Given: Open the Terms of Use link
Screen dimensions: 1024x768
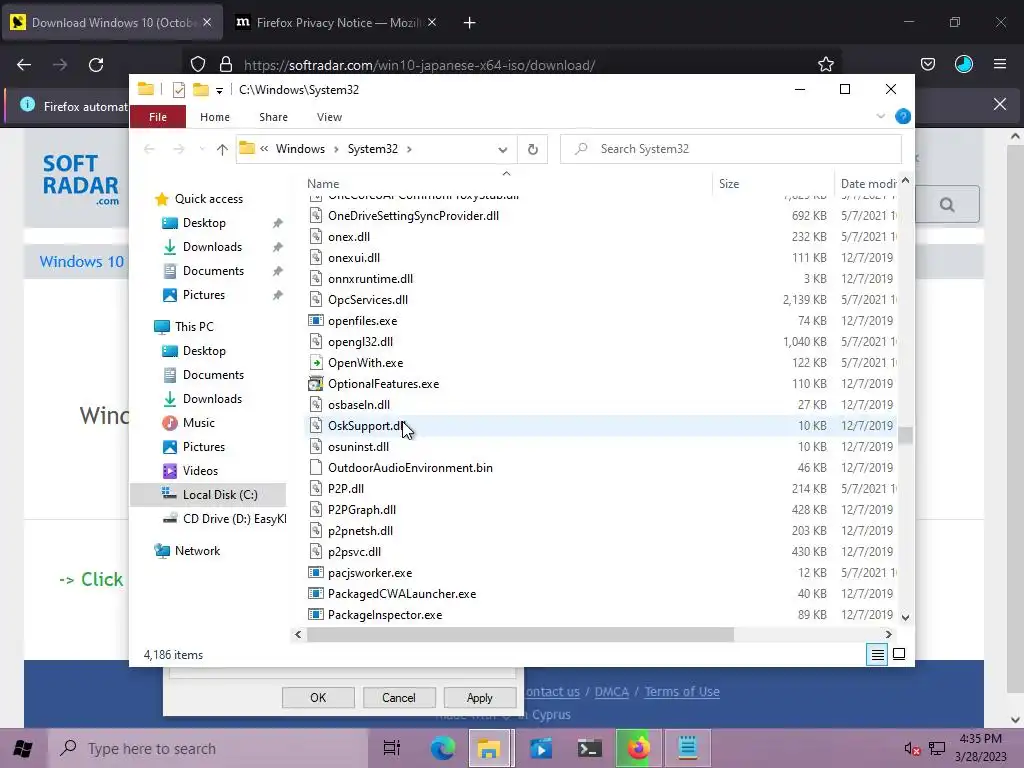Looking at the screenshot, I should coord(682,692).
